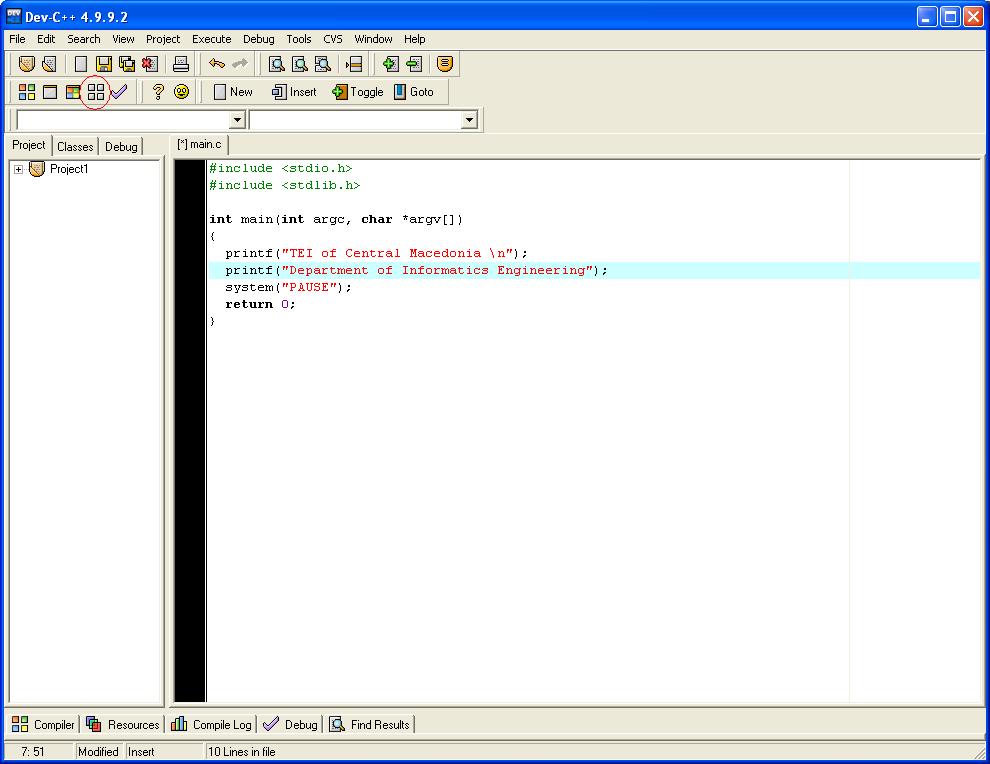Open the Project menu

pos(163,39)
